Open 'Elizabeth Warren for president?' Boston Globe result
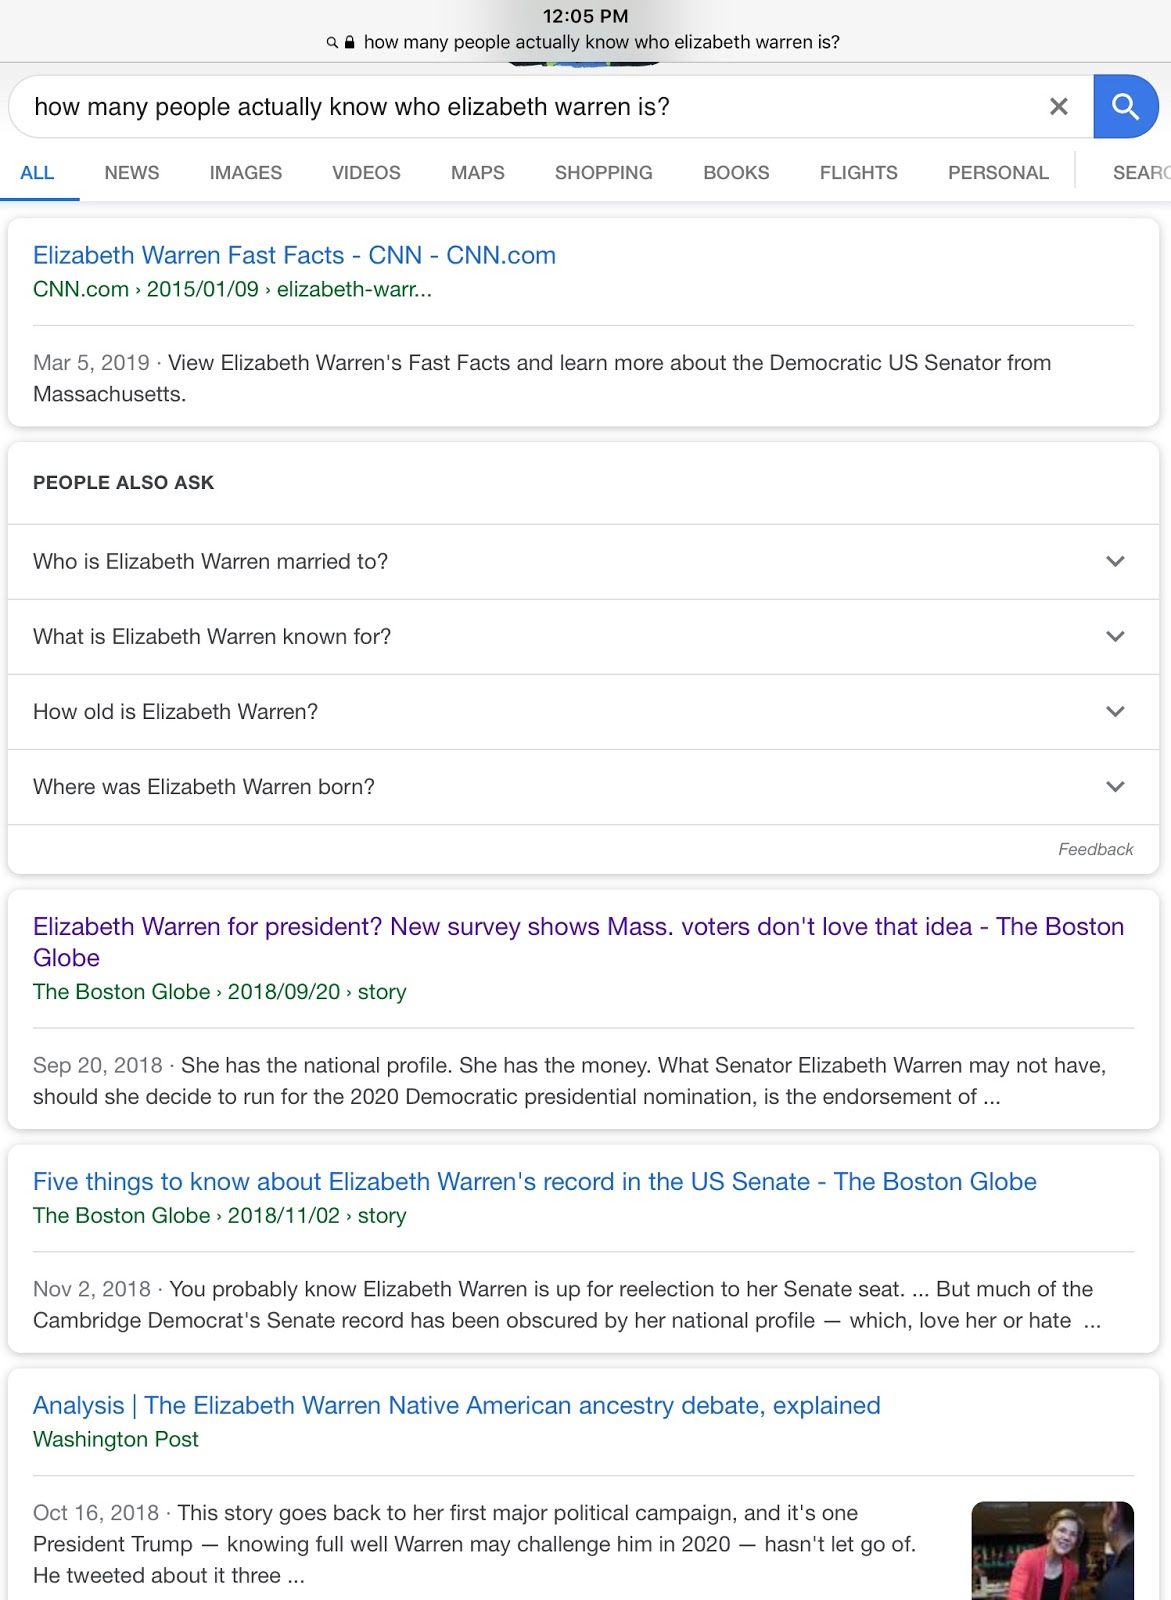The height and width of the screenshot is (1600, 1171). (x=578, y=941)
